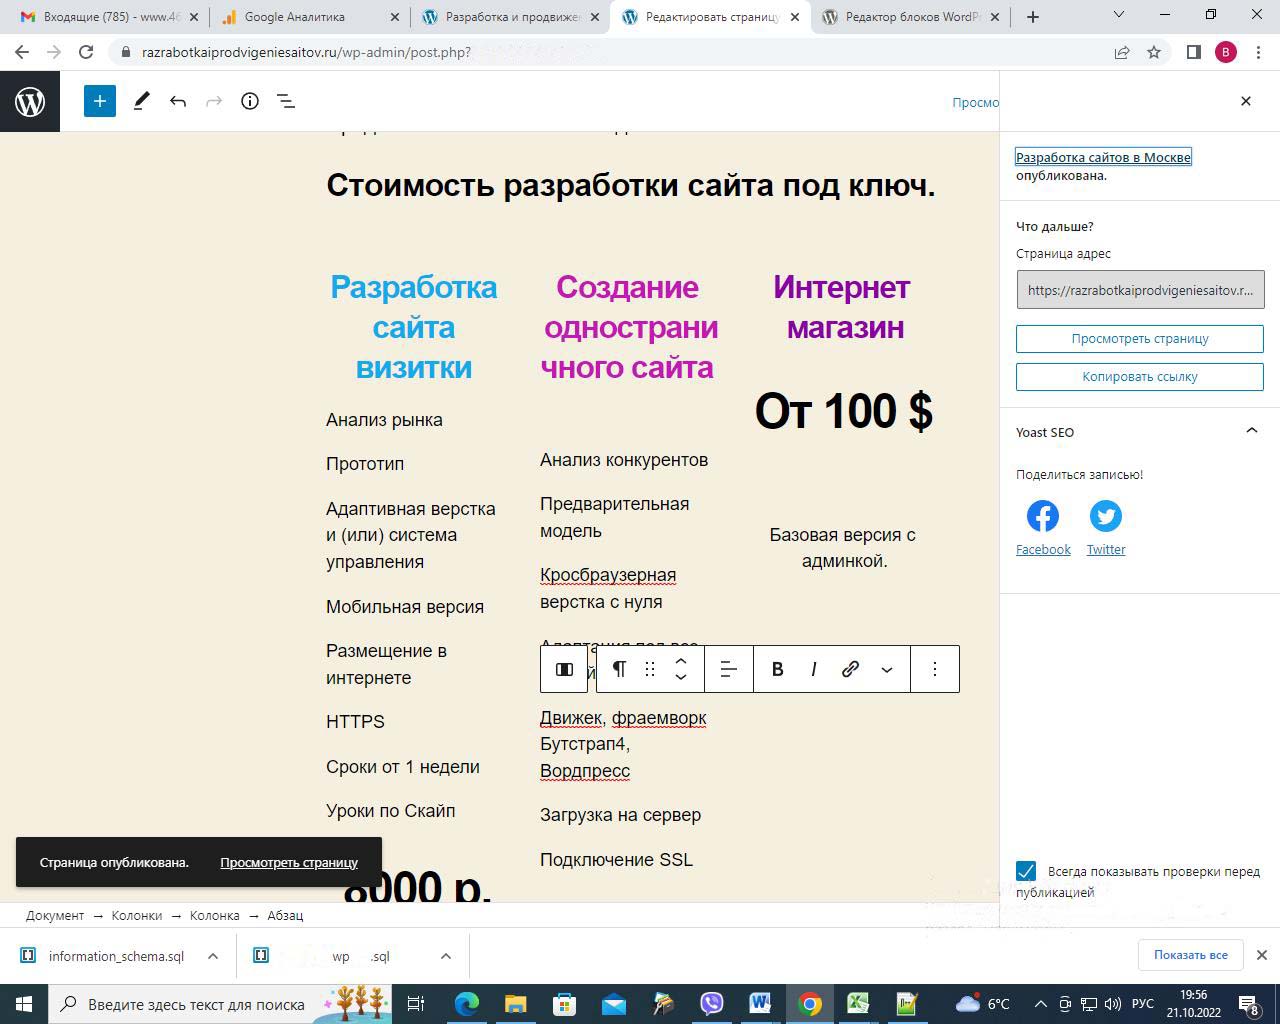This screenshot has width=1280, height=1024.
Task: Select the pencil Tools icon
Action: (x=141, y=101)
